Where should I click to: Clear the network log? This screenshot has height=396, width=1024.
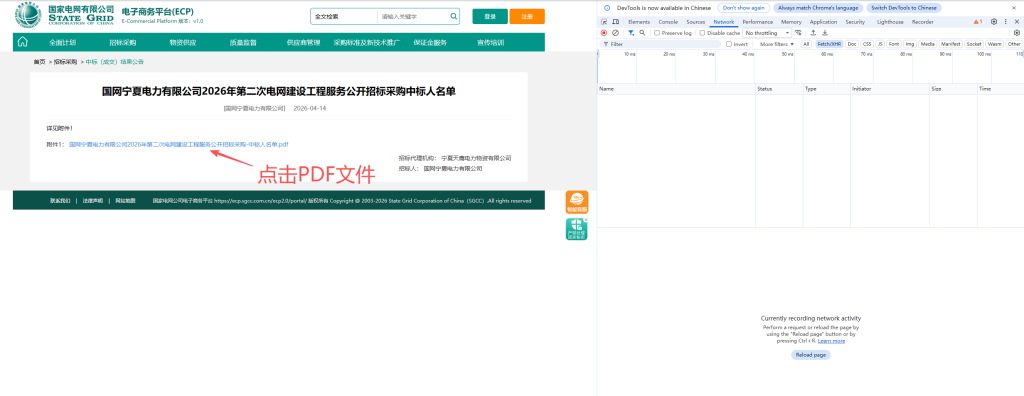click(615, 33)
